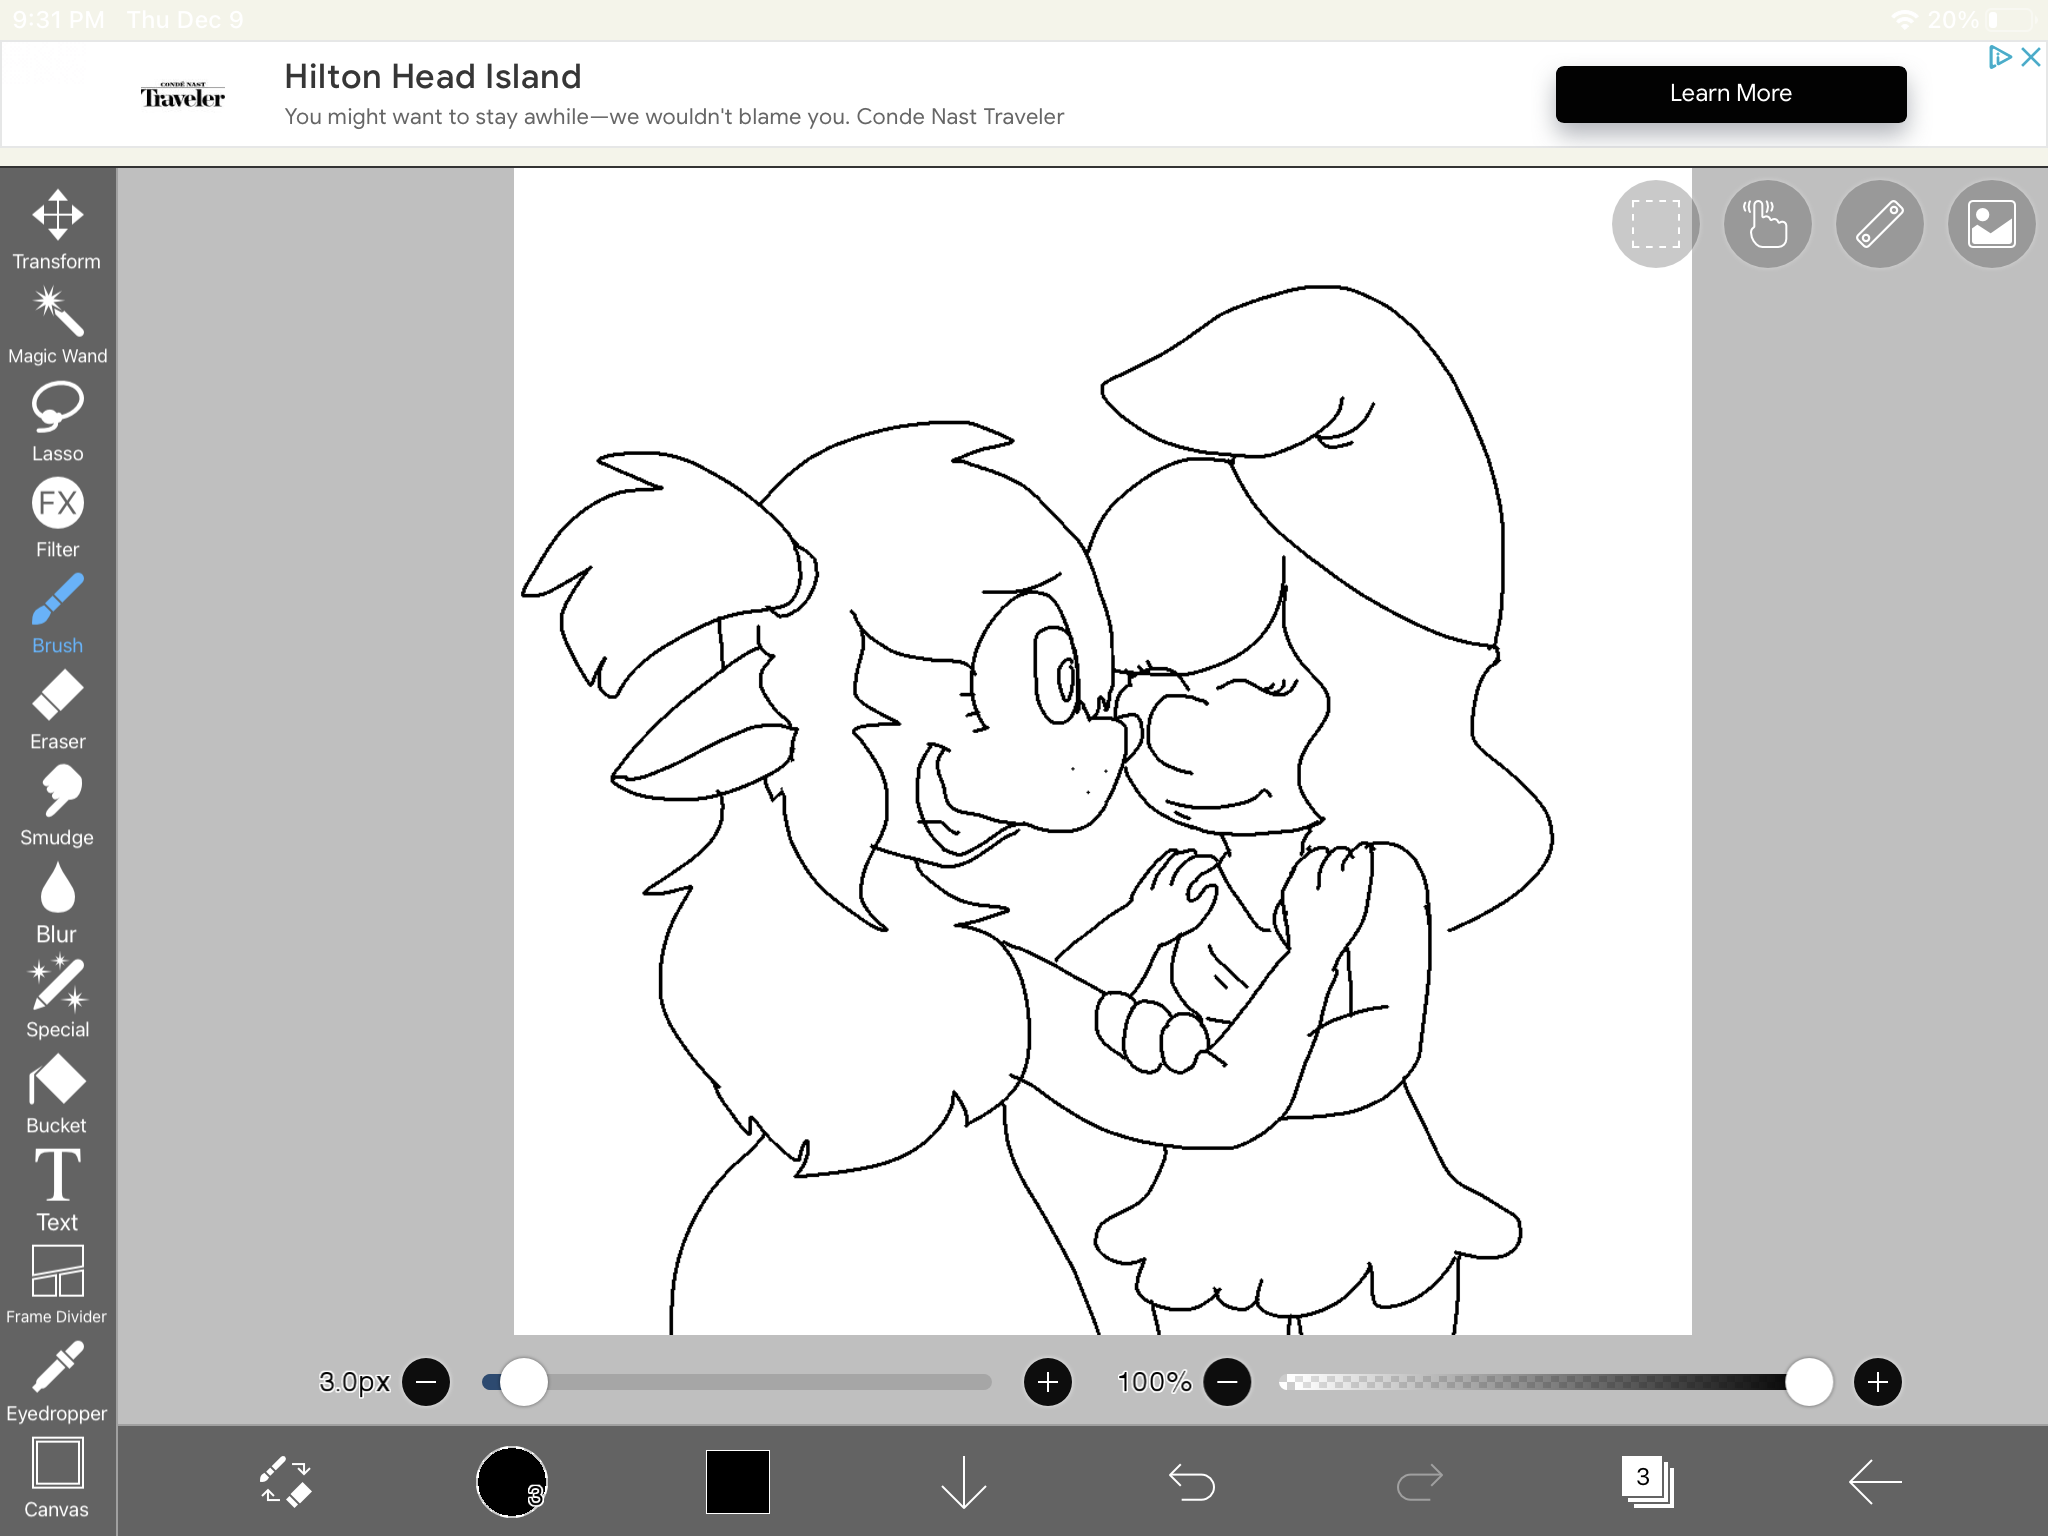The width and height of the screenshot is (2048, 1536).
Task: Click the Learn More ad button
Action: (1730, 94)
